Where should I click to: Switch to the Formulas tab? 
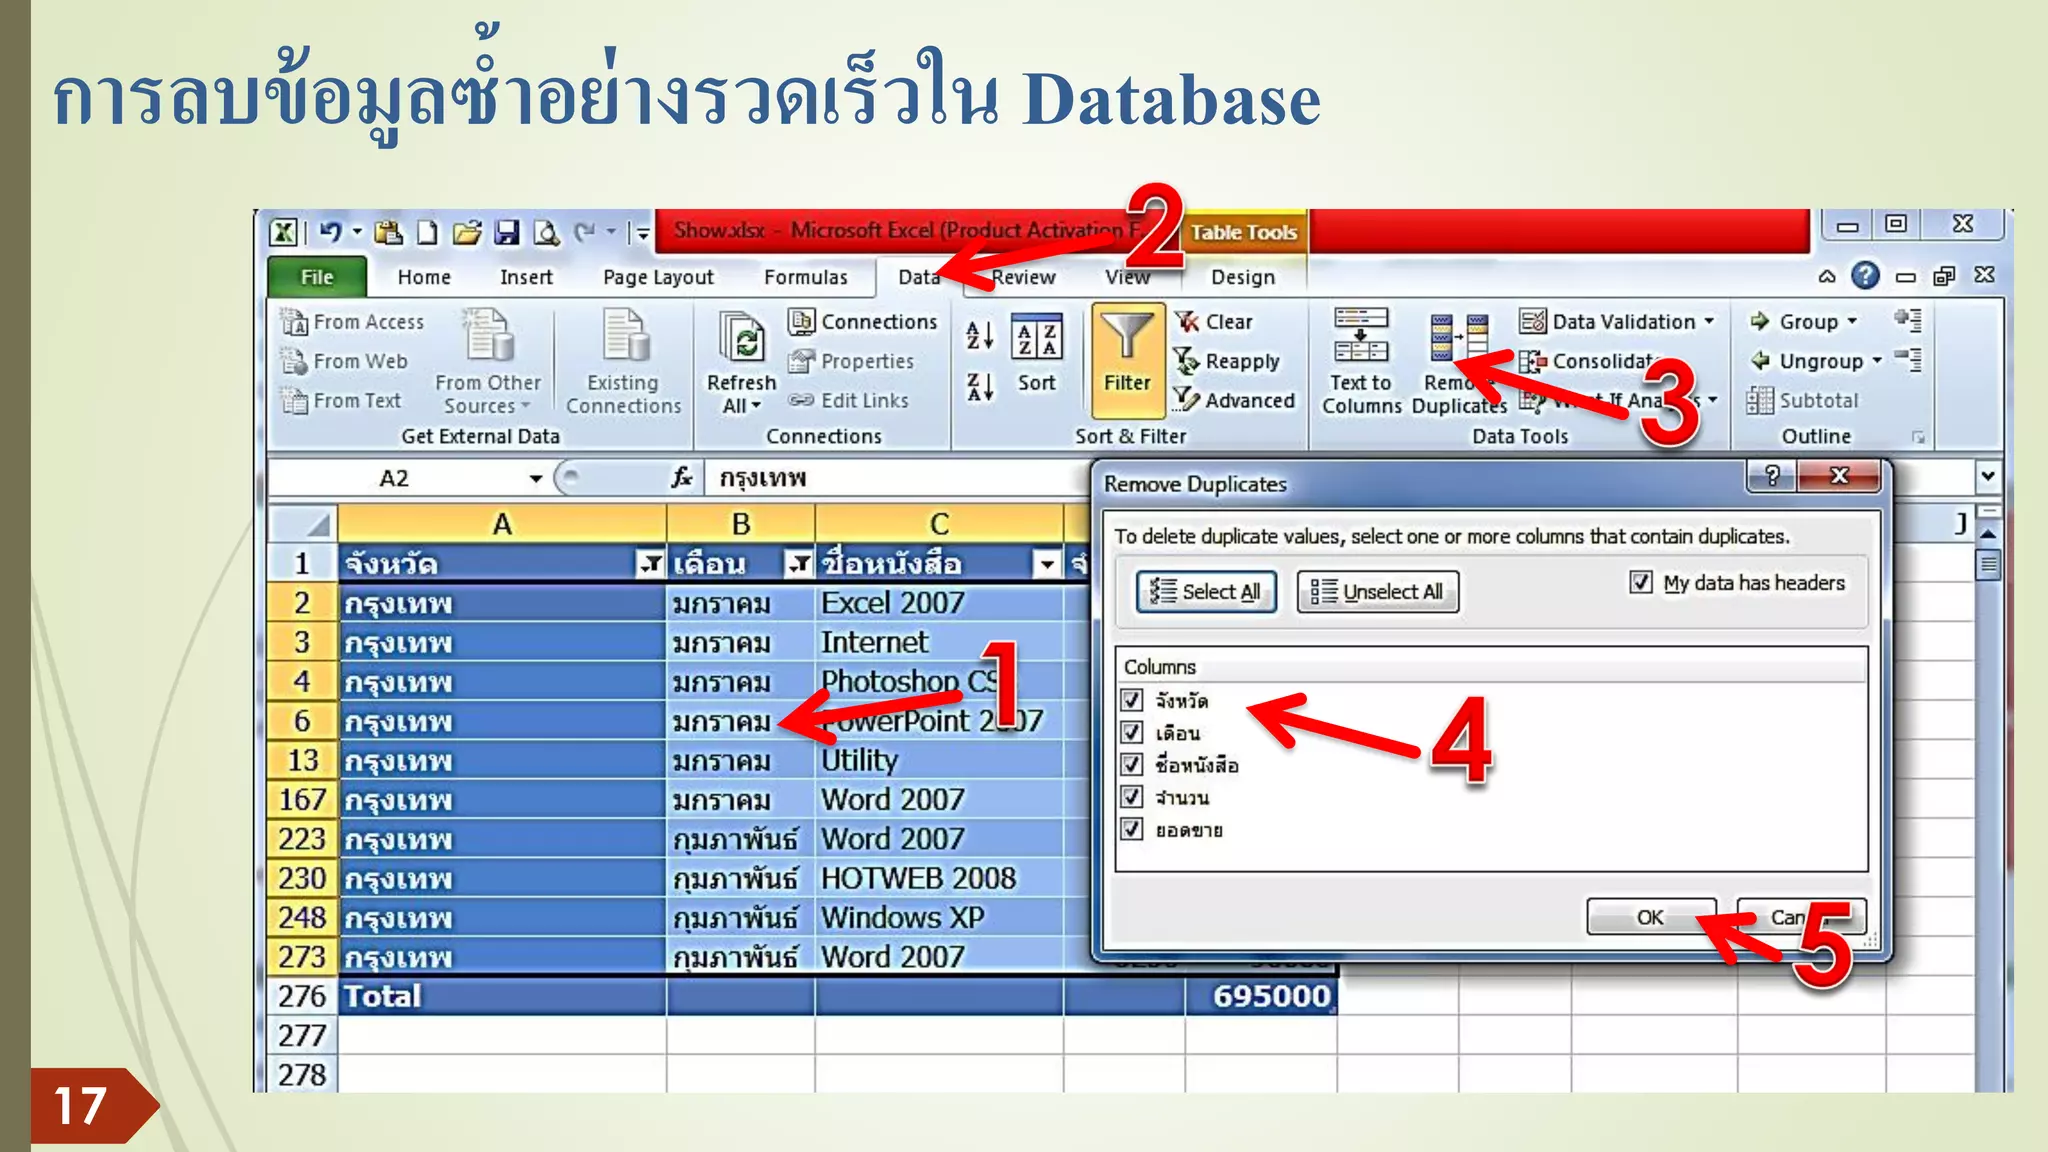[806, 277]
